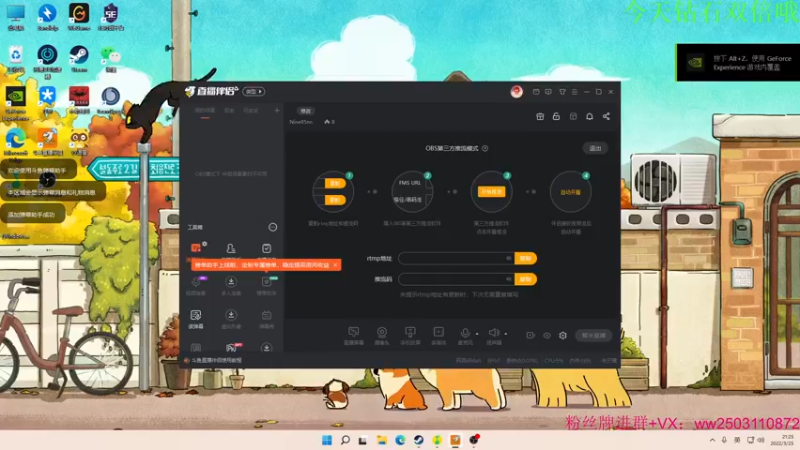Click the 修改 edit room button
This screenshot has height=450, width=800.
tap(305, 111)
